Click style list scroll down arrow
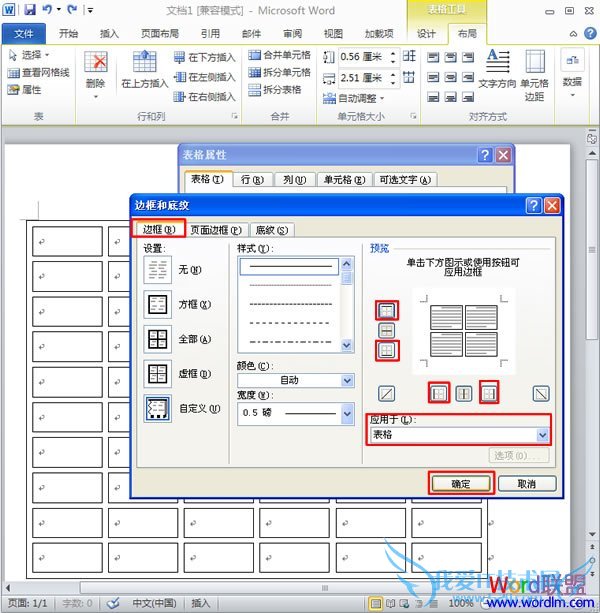Image resolution: width=600 pixels, height=613 pixels. click(347, 345)
